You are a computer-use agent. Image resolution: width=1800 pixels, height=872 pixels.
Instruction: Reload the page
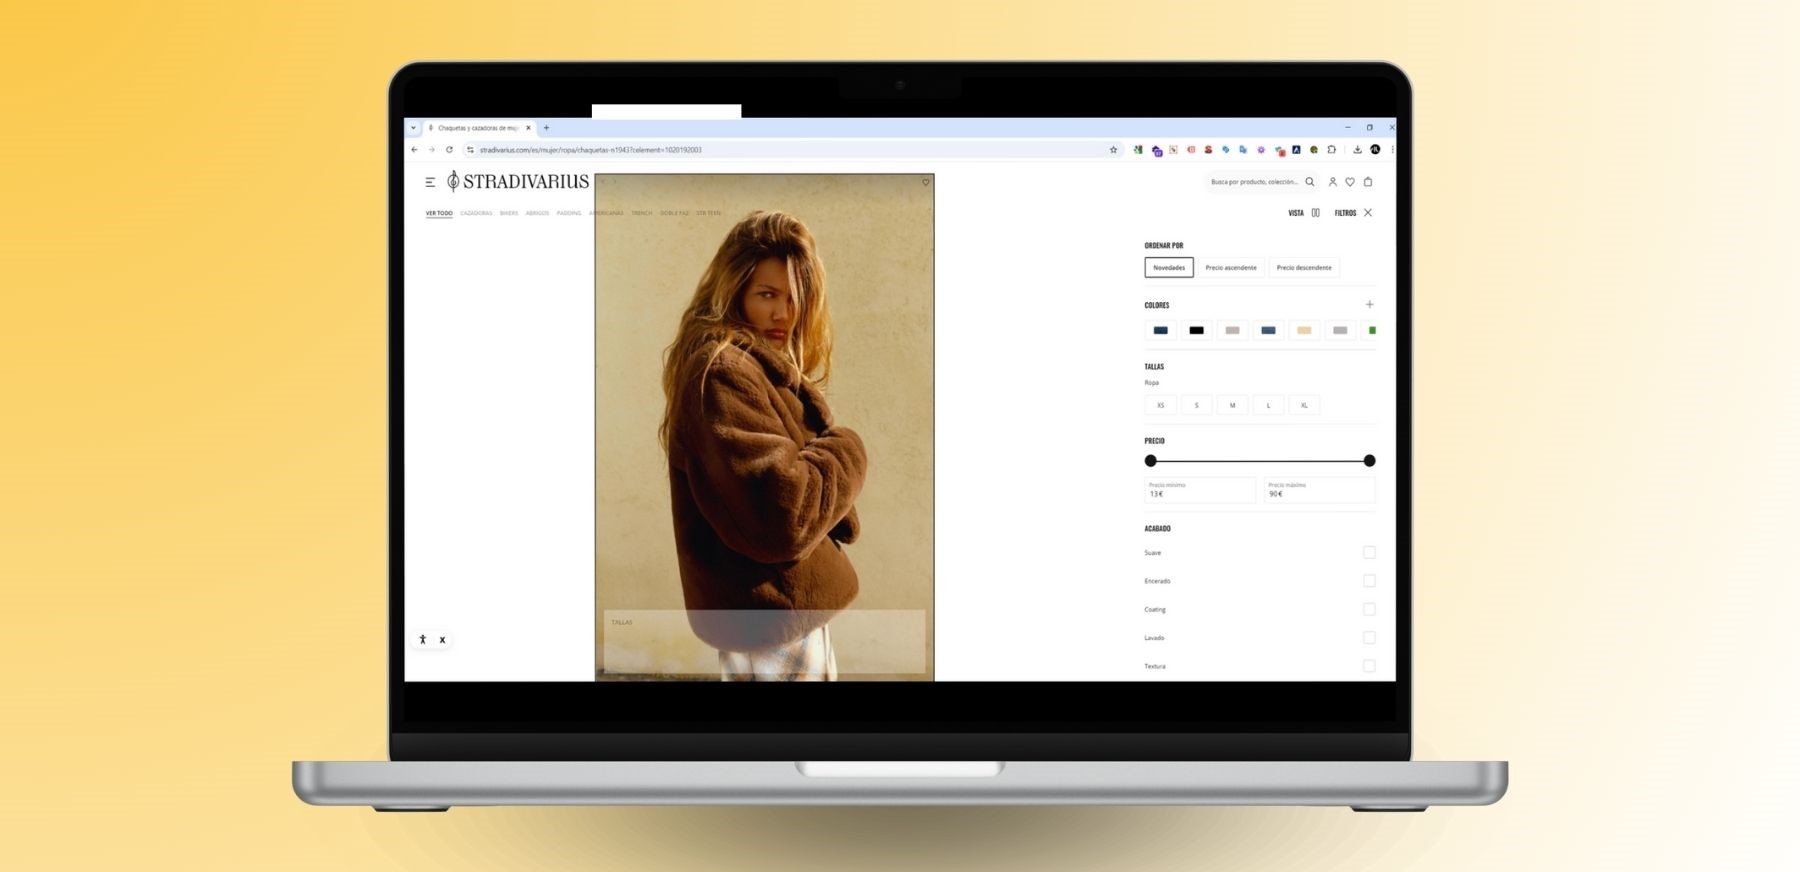click(449, 150)
